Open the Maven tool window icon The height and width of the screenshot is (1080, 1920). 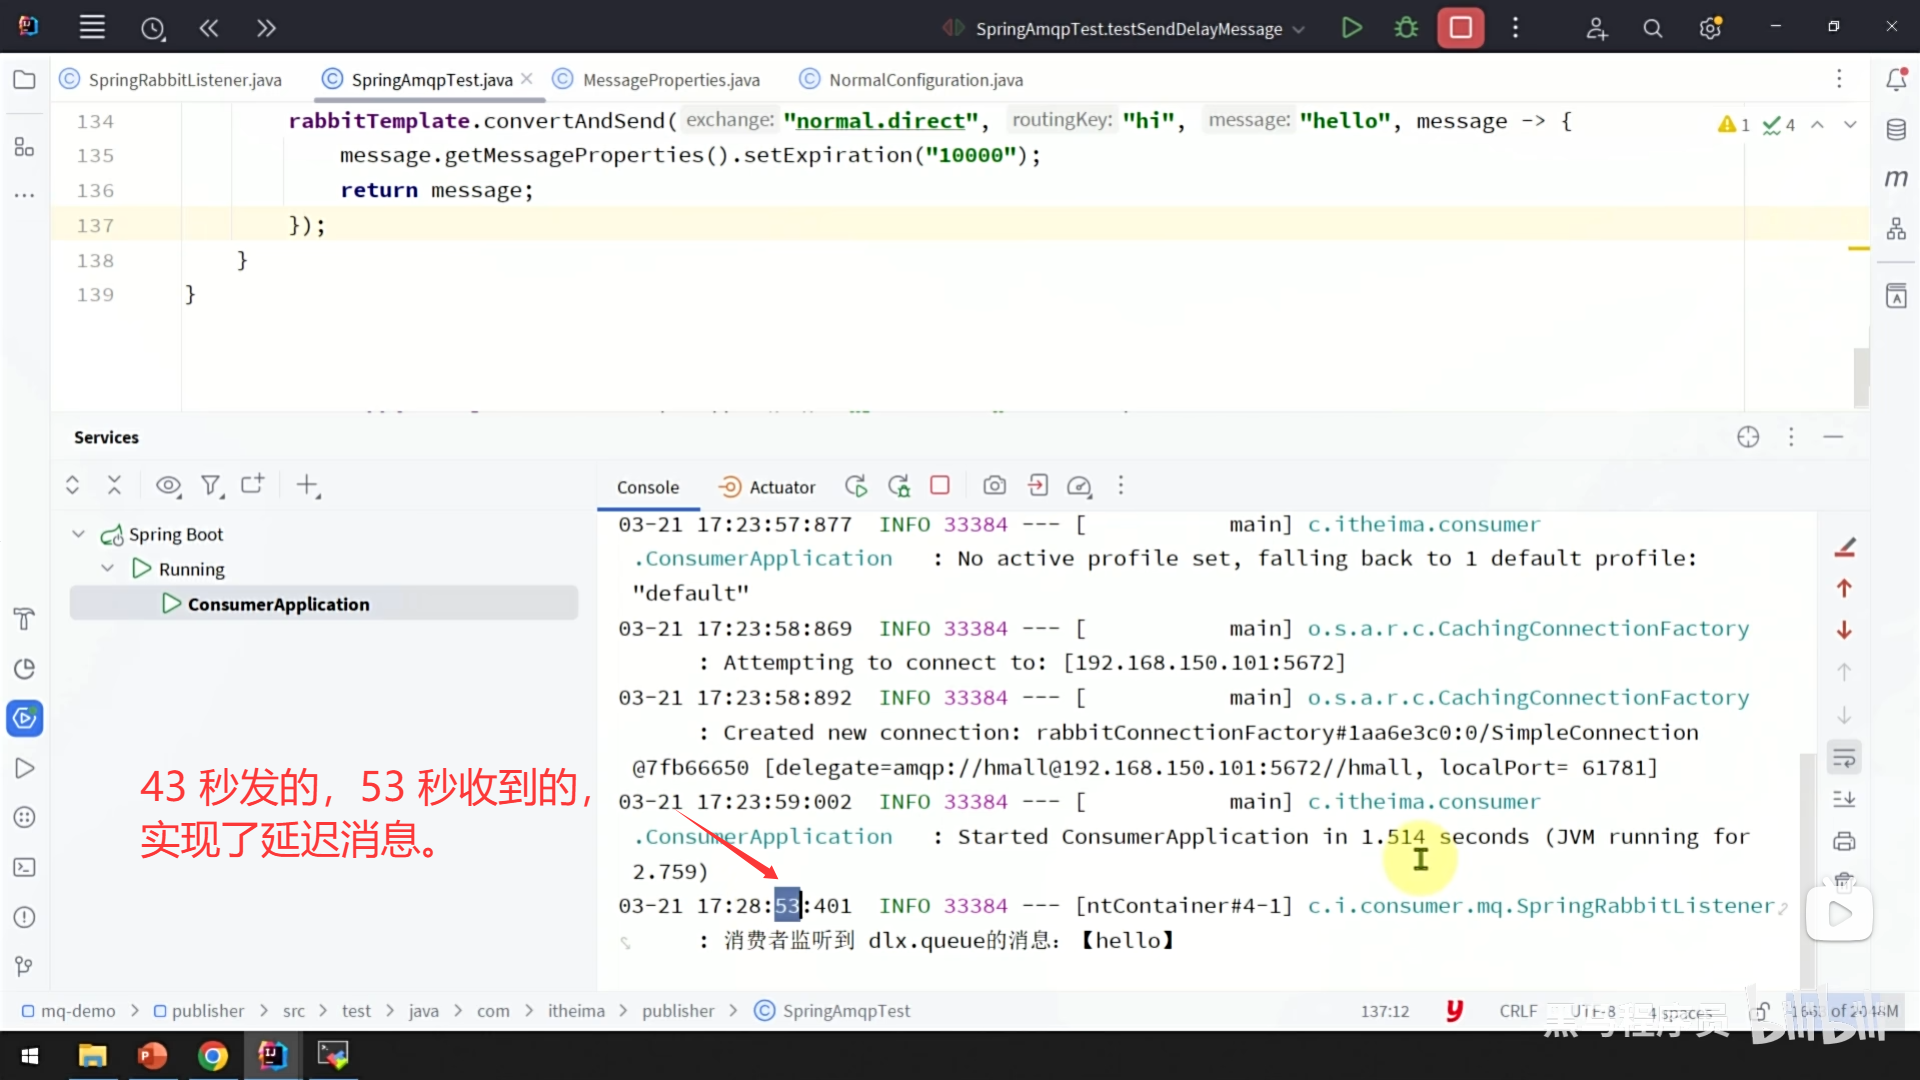pos(1896,179)
